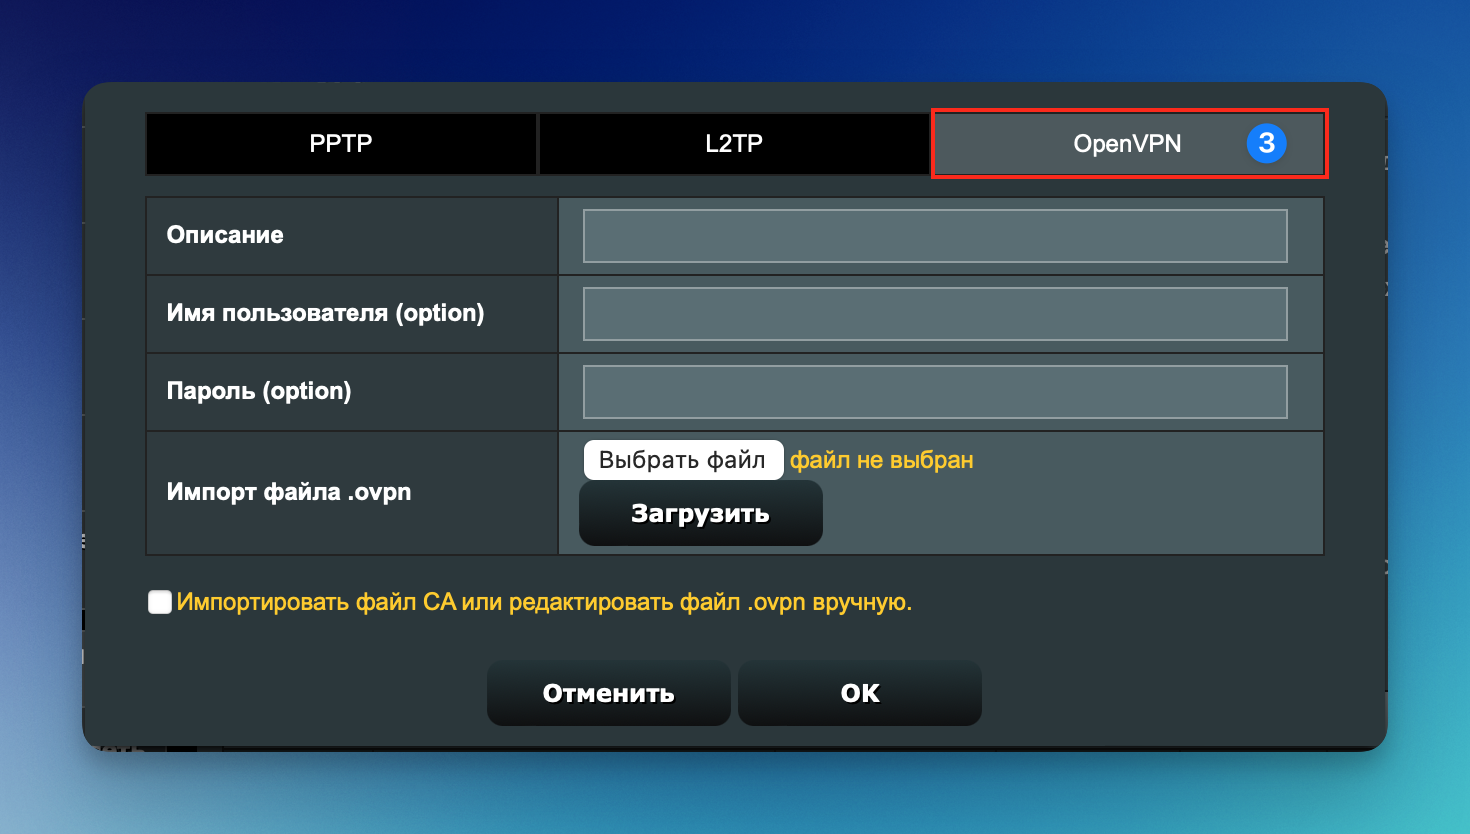Enable the import CA file checkbox
The width and height of the screenshot is (1470, 834).
tap(160, 602)
